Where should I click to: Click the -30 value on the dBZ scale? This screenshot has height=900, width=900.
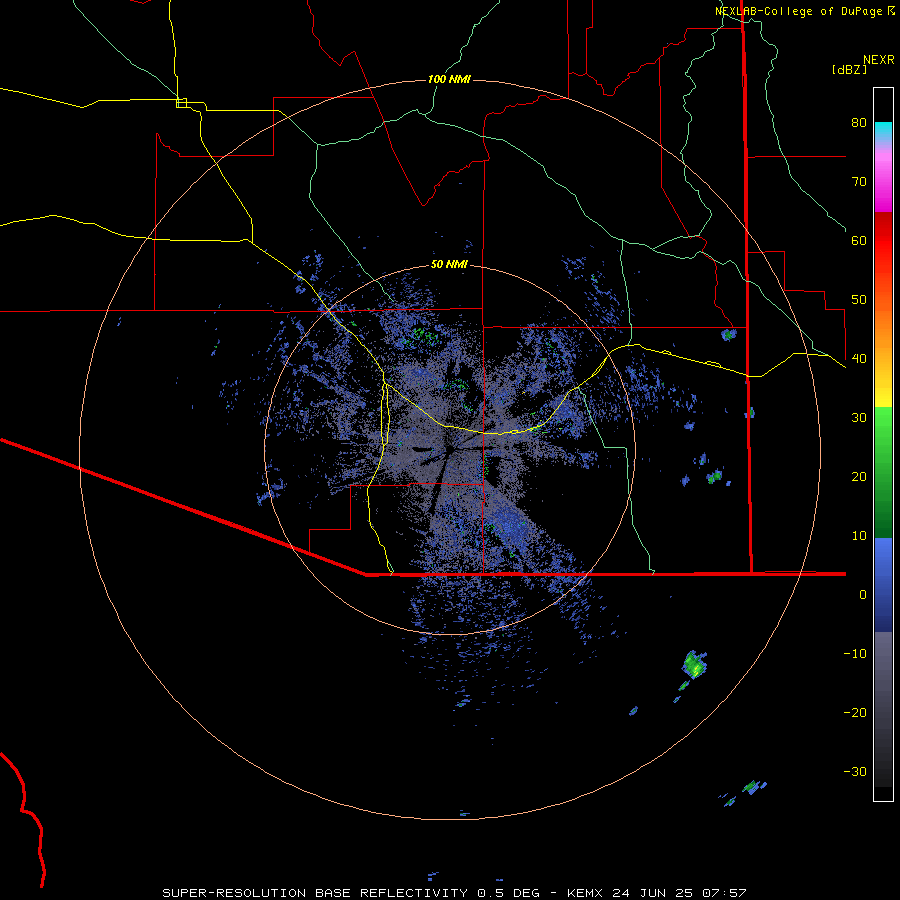(855, 772)
